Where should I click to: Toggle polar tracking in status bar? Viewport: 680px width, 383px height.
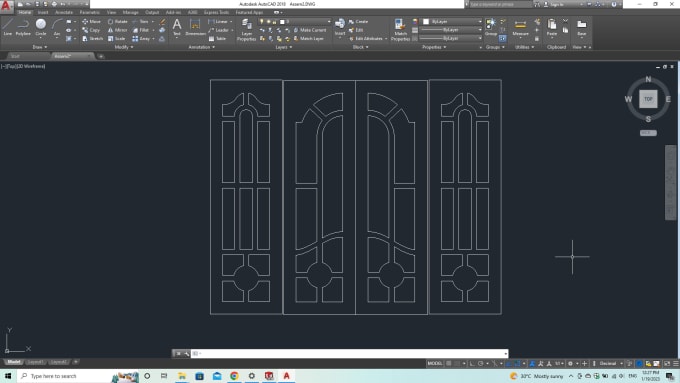[x=481, y=363]
